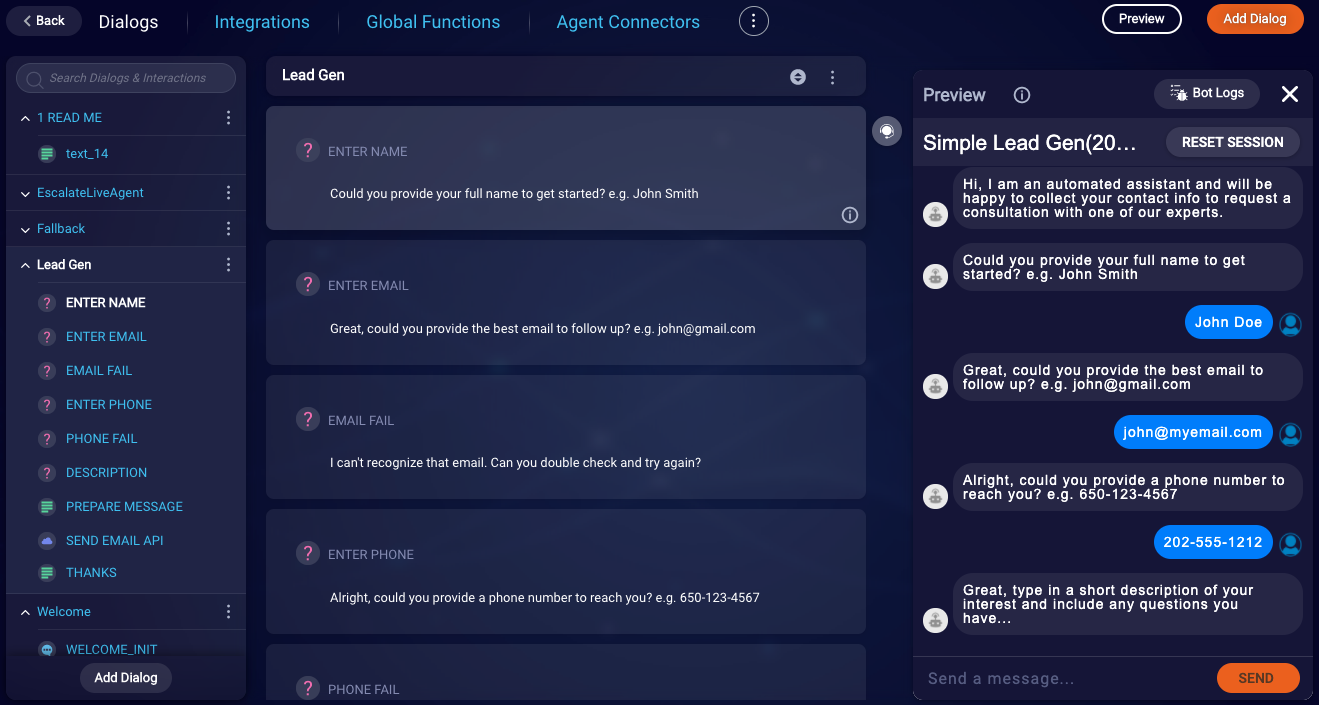Click the headset live-agent icon beside ENTER NAME card

coord(886,131)
